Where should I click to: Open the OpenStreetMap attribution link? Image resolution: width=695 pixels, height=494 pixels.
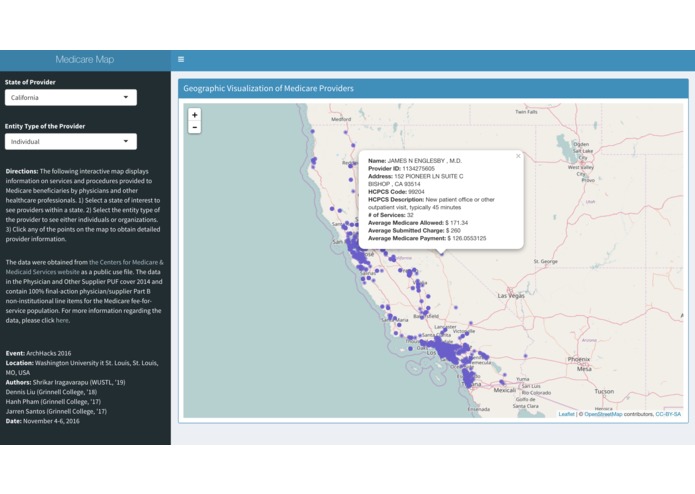point(603,414)
